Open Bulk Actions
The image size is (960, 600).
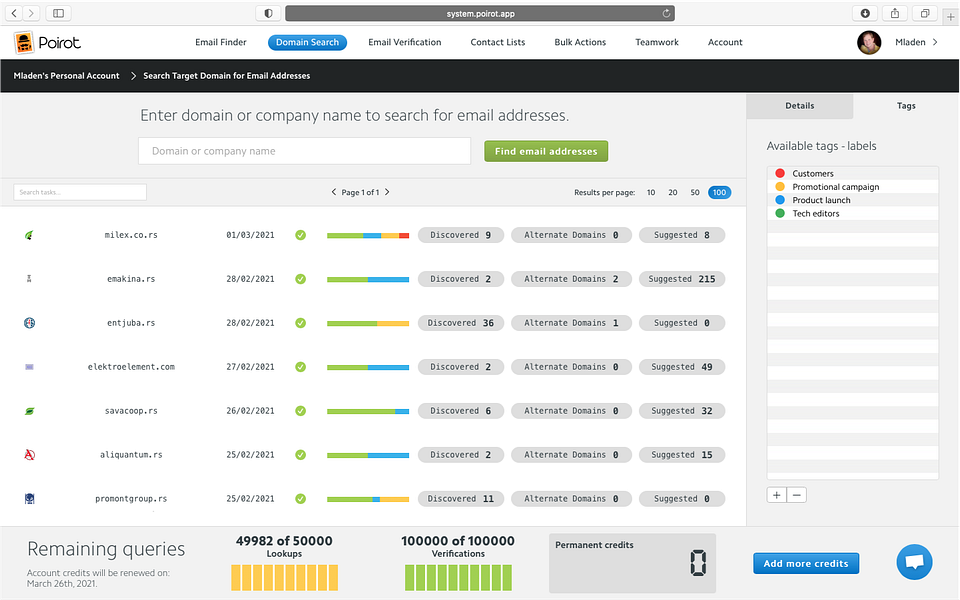coord(580,42)
